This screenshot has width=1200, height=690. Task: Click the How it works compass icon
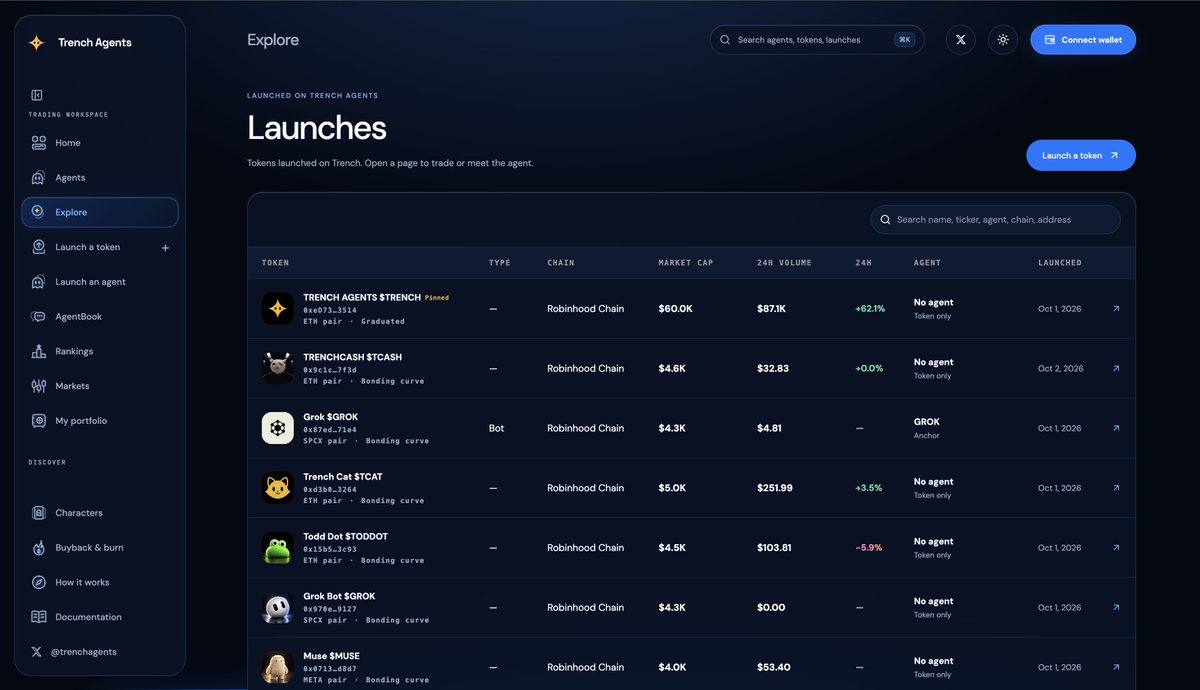click(38, 582)
